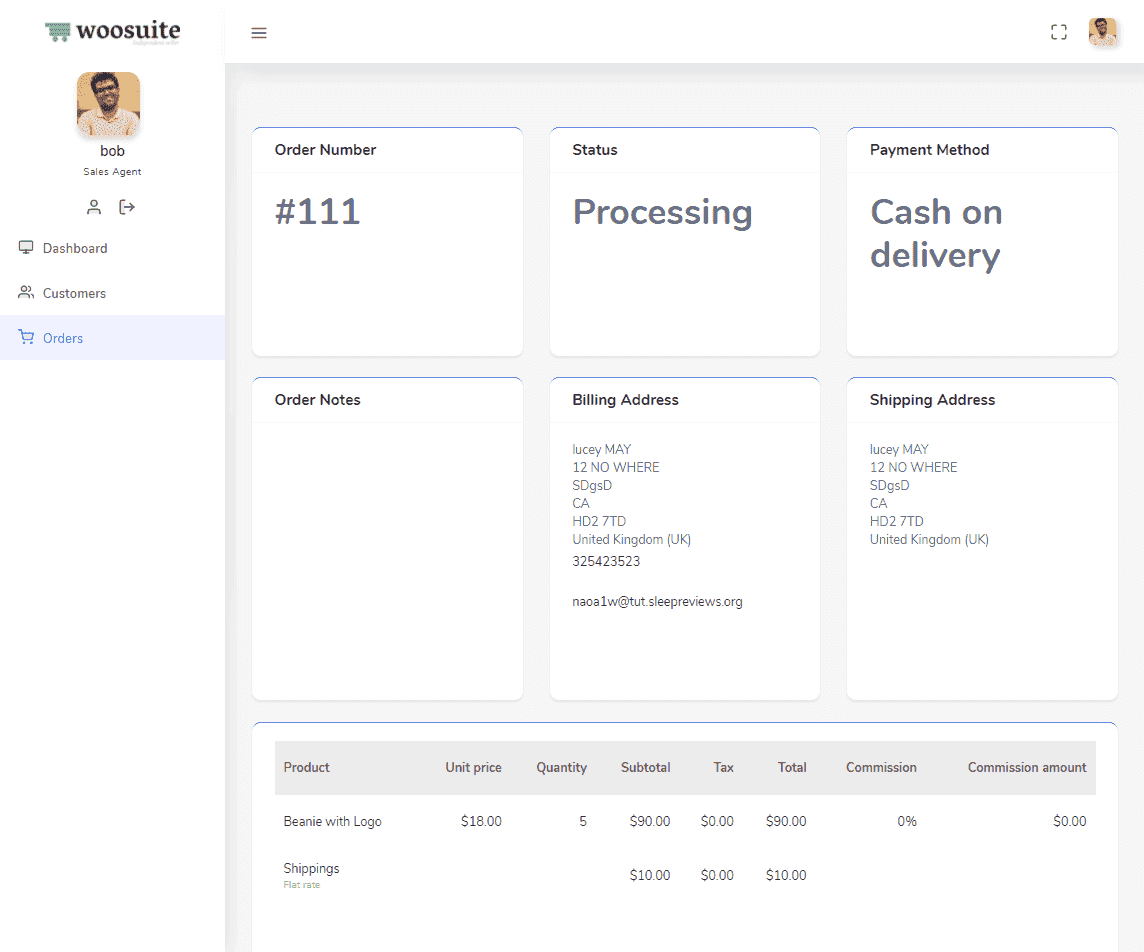Click the logout arrow icon
The width and height of the screenshot is (1144, 952).
(127, 207)
